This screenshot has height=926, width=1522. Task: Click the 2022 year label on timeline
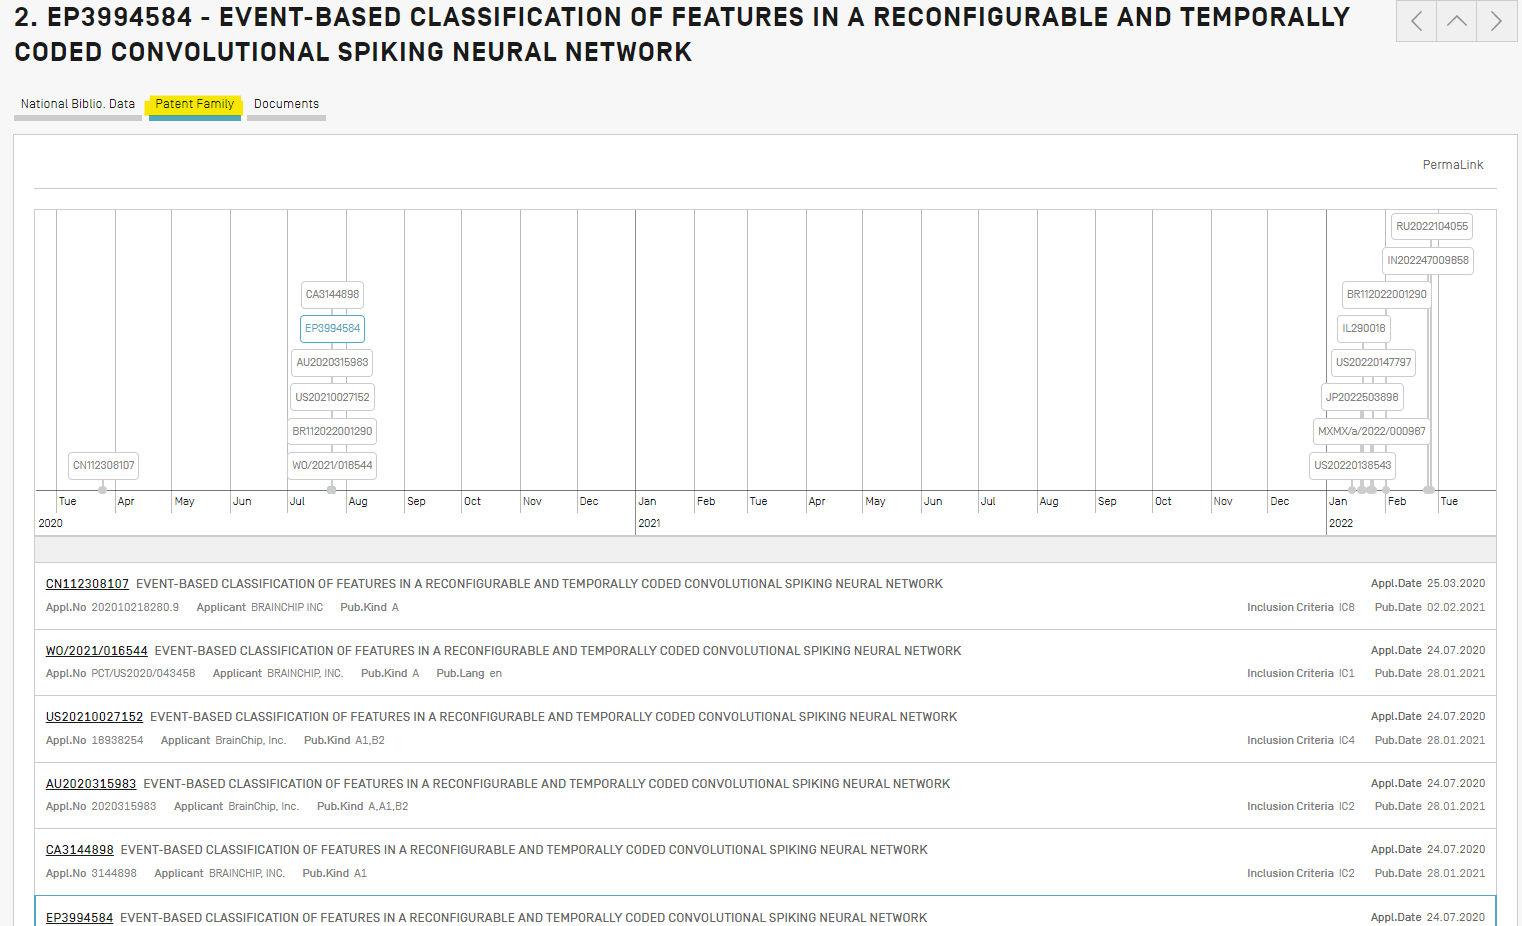pos(1341,523)
